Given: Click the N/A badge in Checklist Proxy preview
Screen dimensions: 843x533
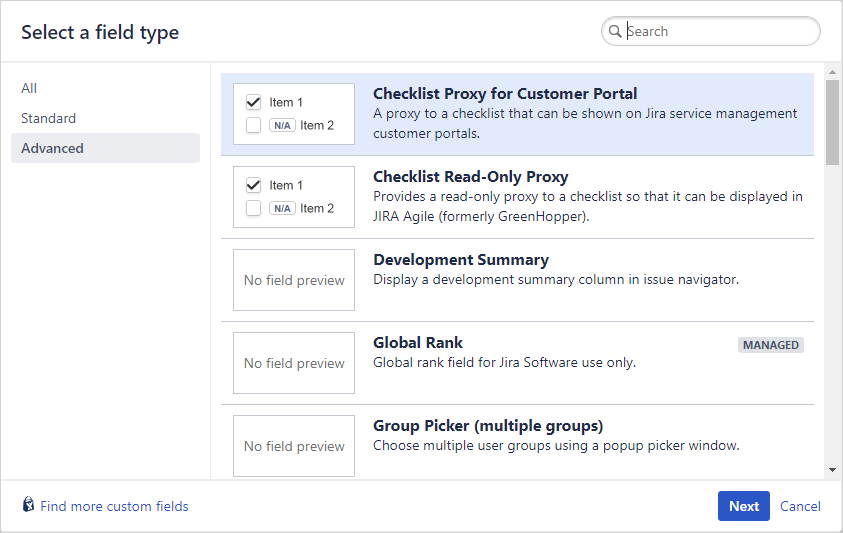Looking at the screenshot, I should 282,125.
